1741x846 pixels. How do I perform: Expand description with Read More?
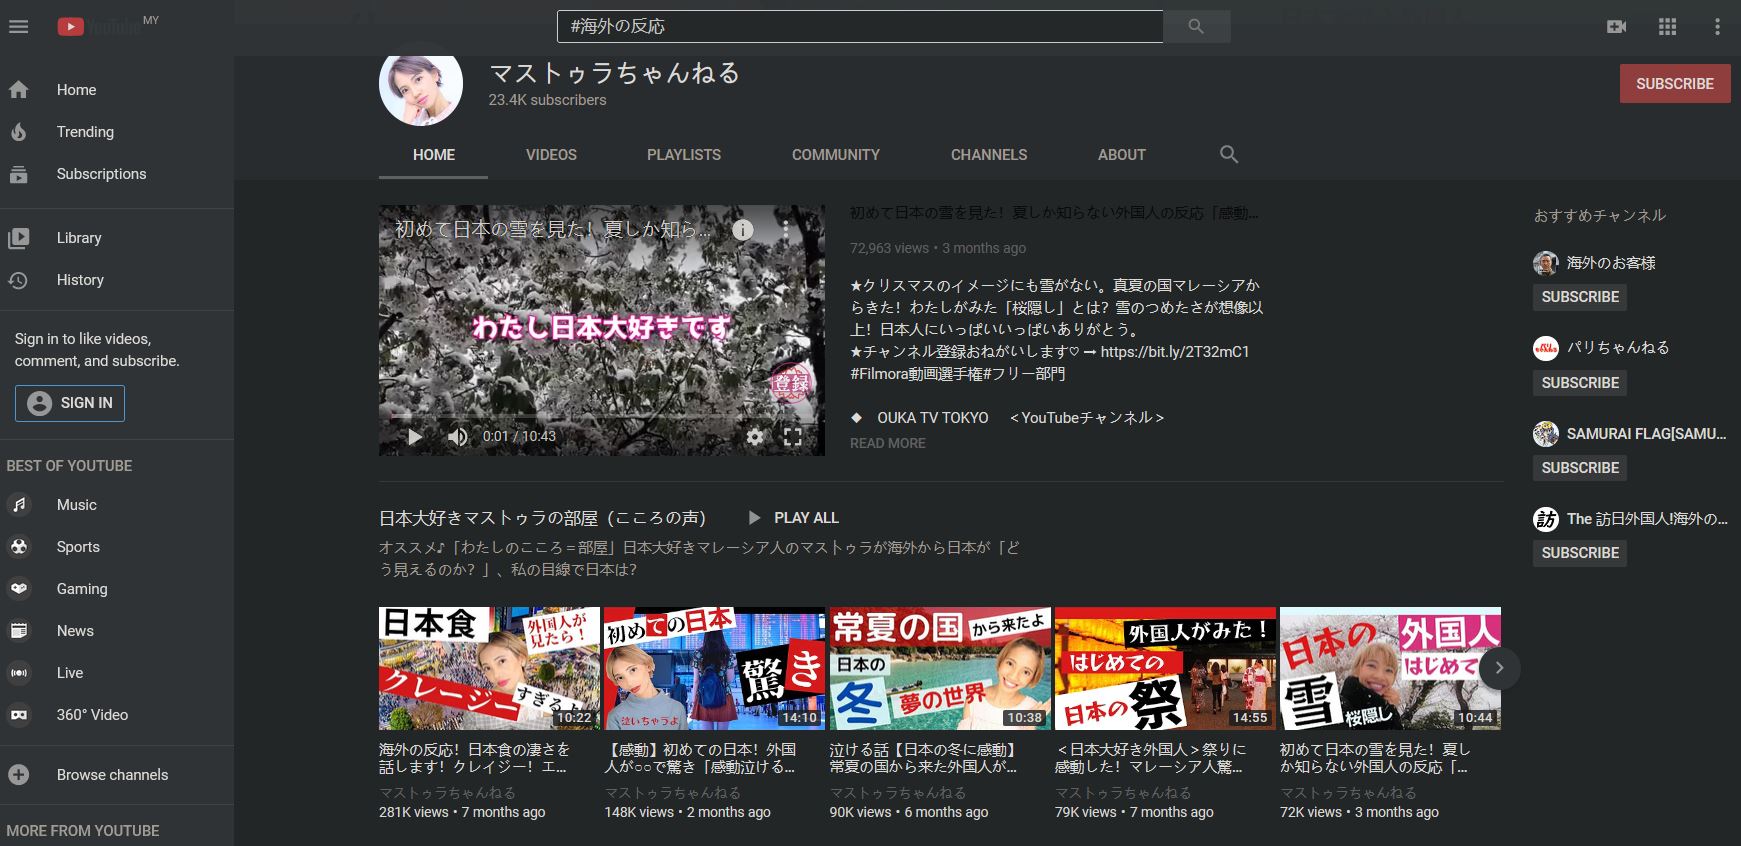(888, 443)
